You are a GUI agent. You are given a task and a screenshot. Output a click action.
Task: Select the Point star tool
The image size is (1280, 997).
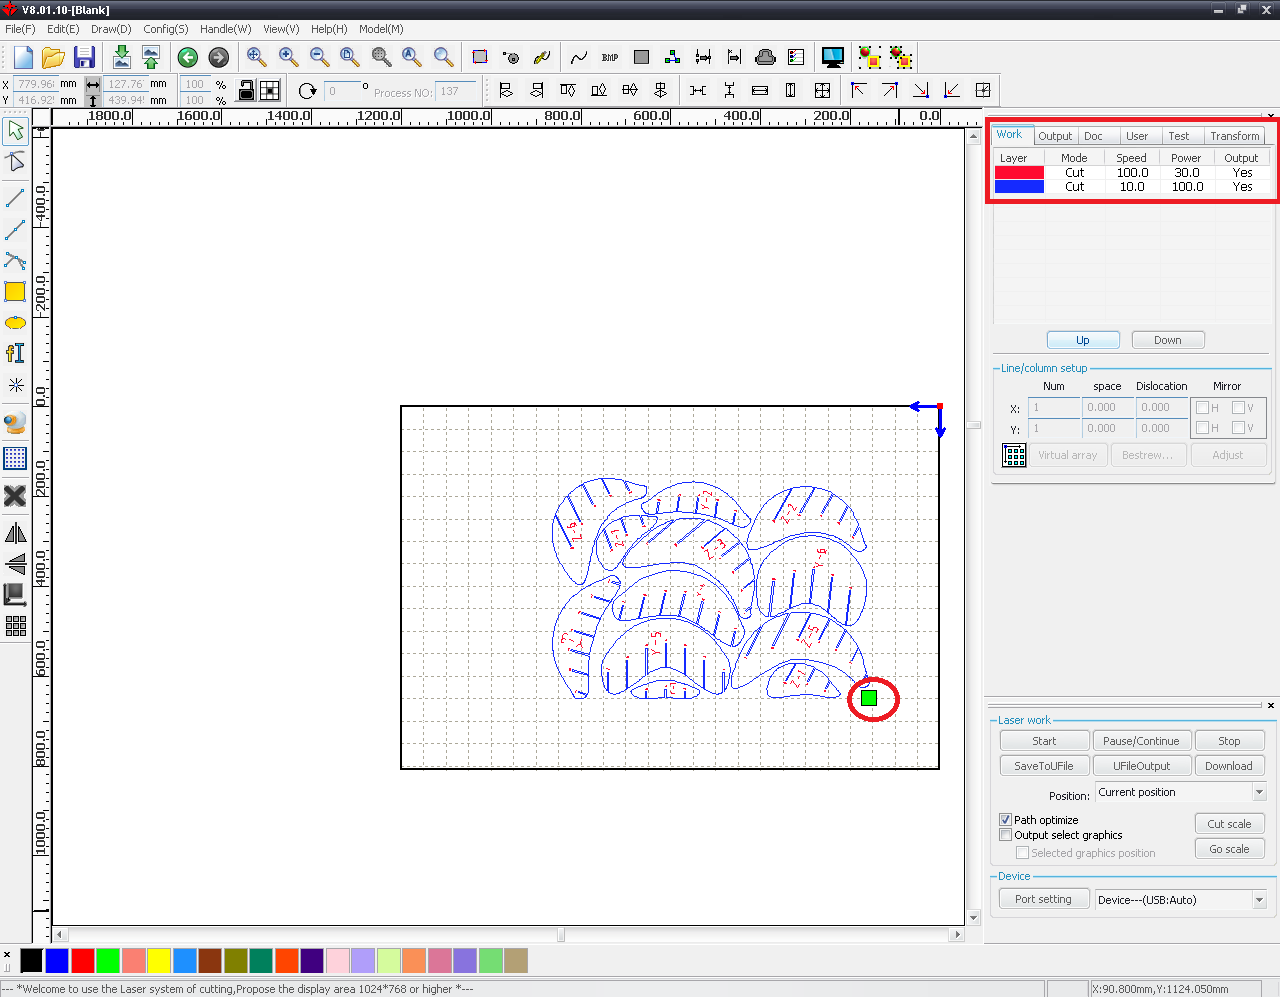15,385
